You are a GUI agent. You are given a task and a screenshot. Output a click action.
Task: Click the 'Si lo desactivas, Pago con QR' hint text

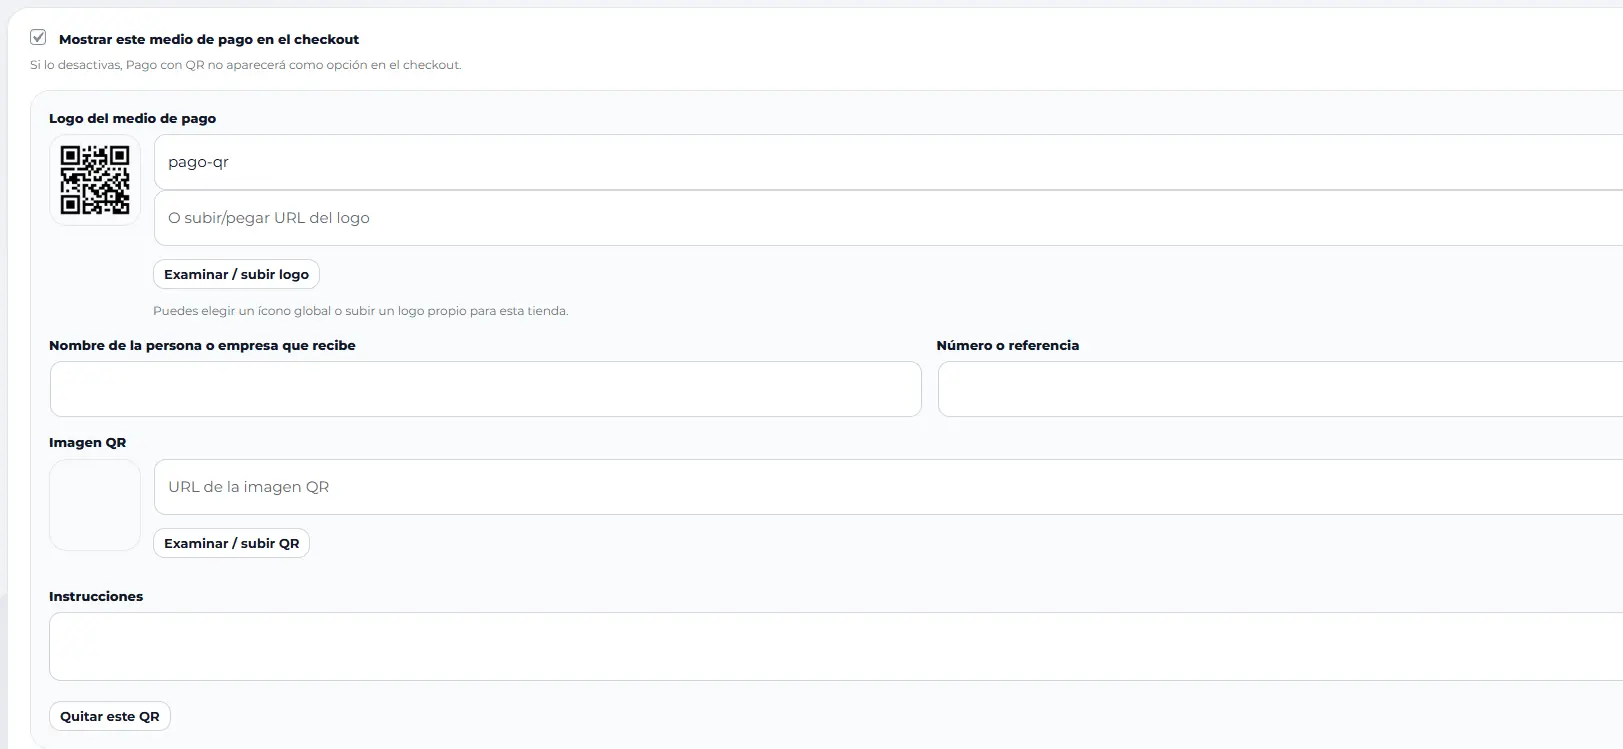click(x=245, y=65)
